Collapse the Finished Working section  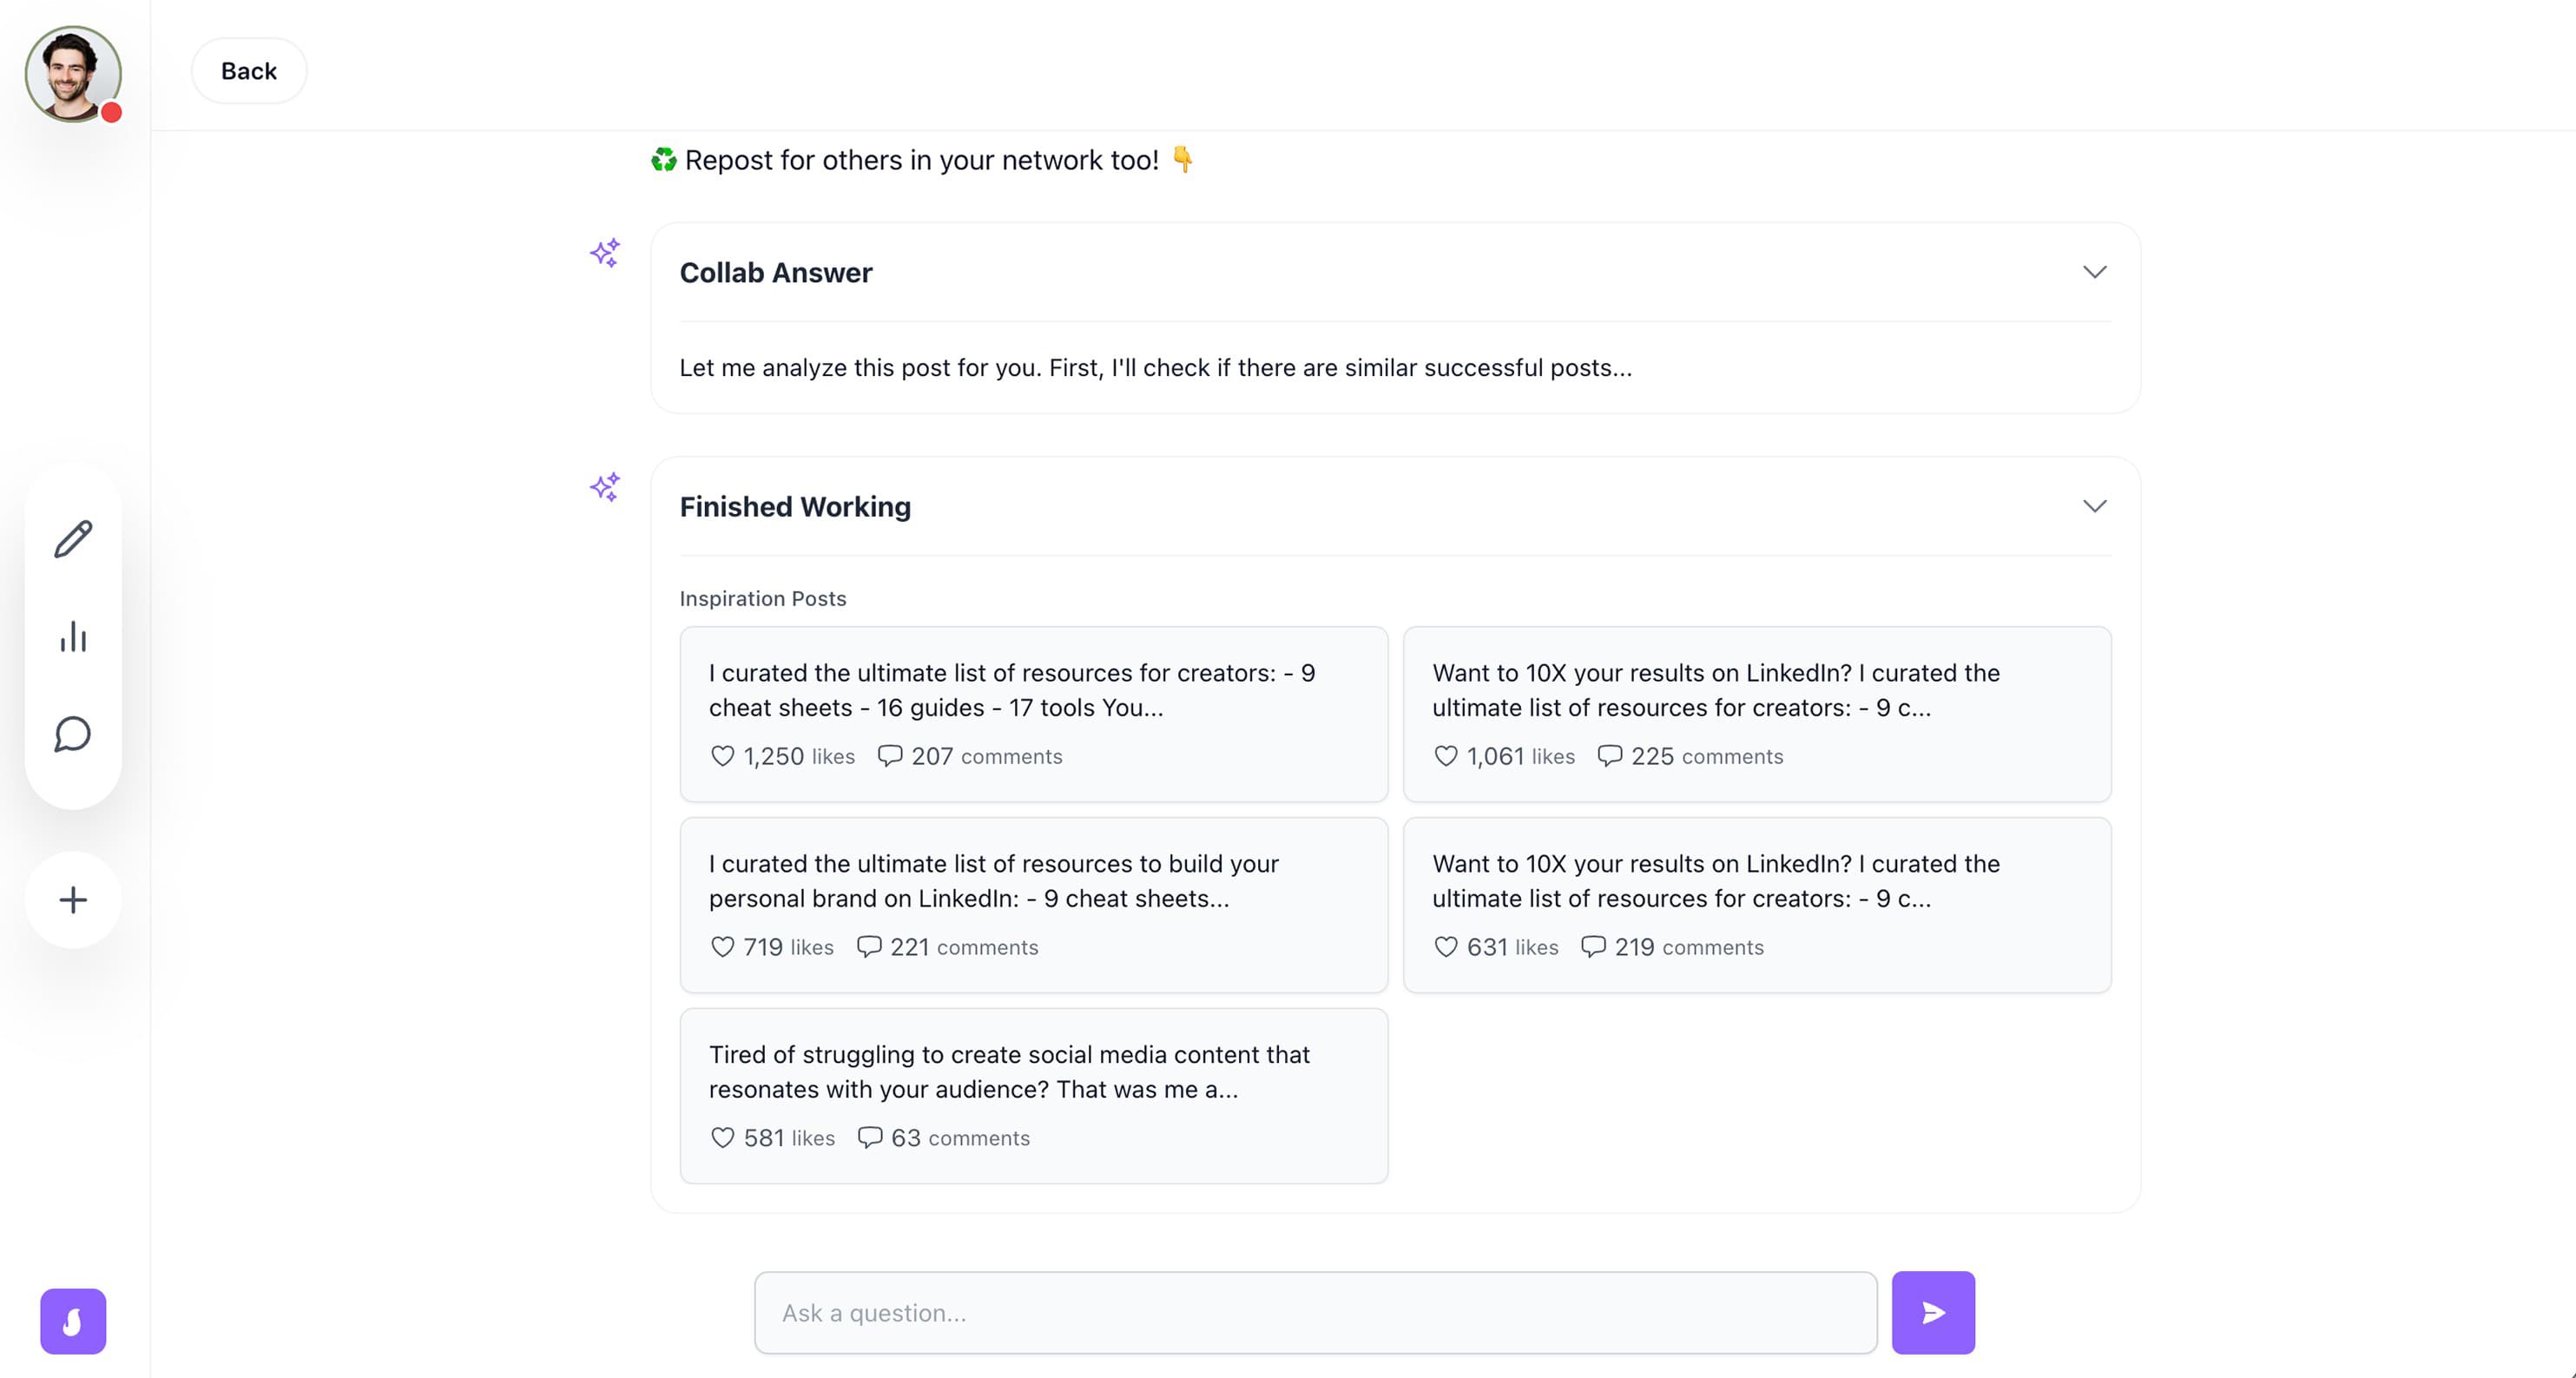pyautogui.click(x=2095, y=505)
